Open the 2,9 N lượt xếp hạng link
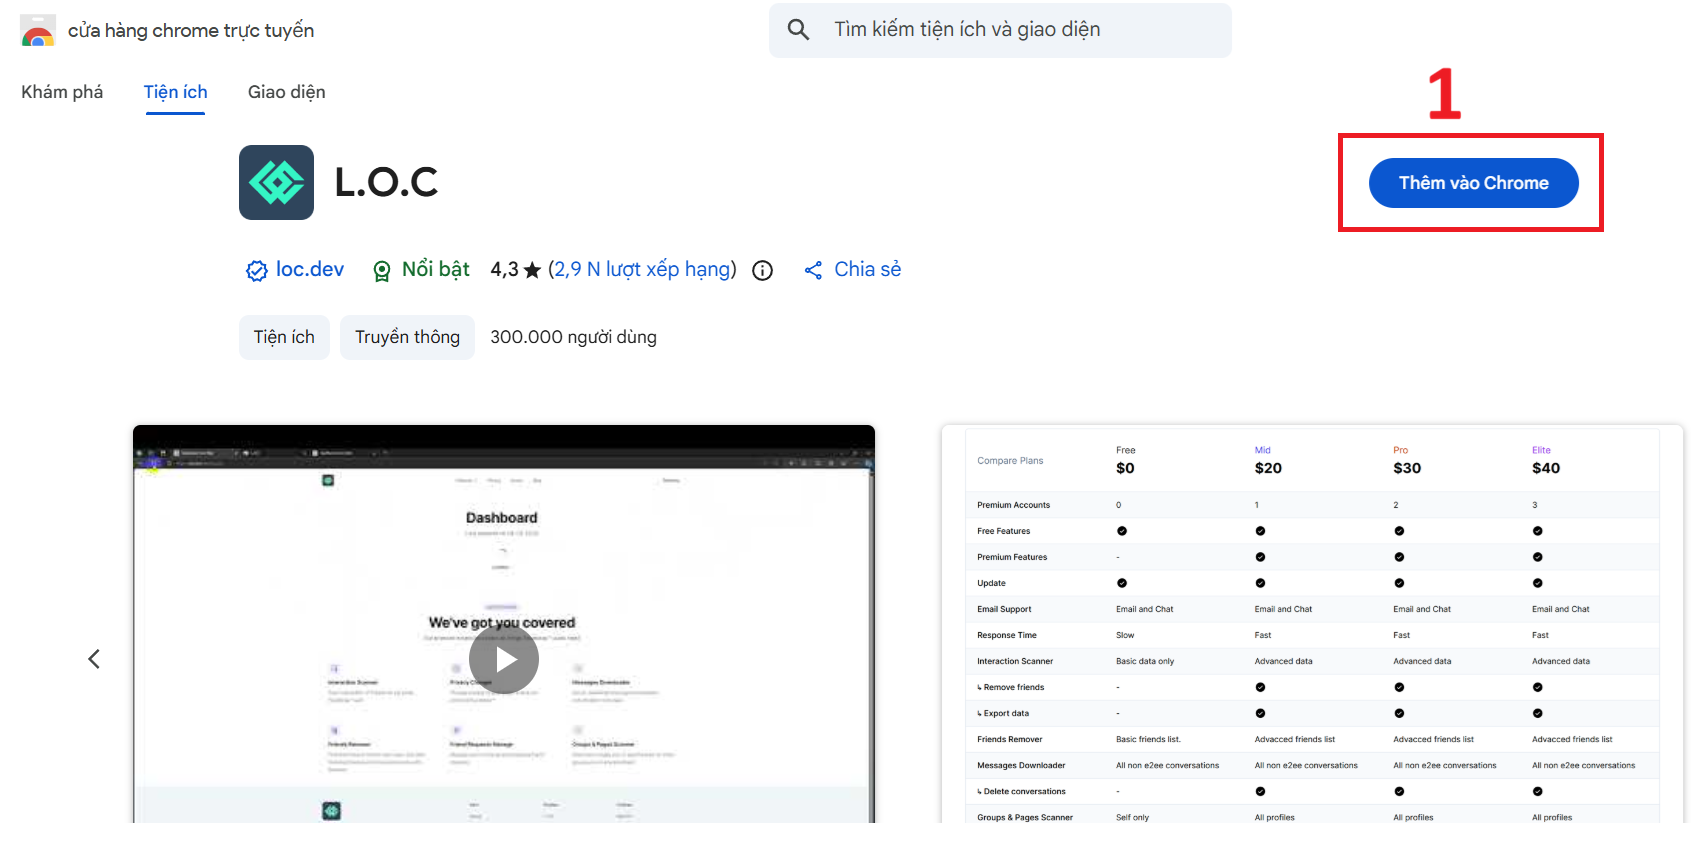1691x853 pixels. coord(642,269)
